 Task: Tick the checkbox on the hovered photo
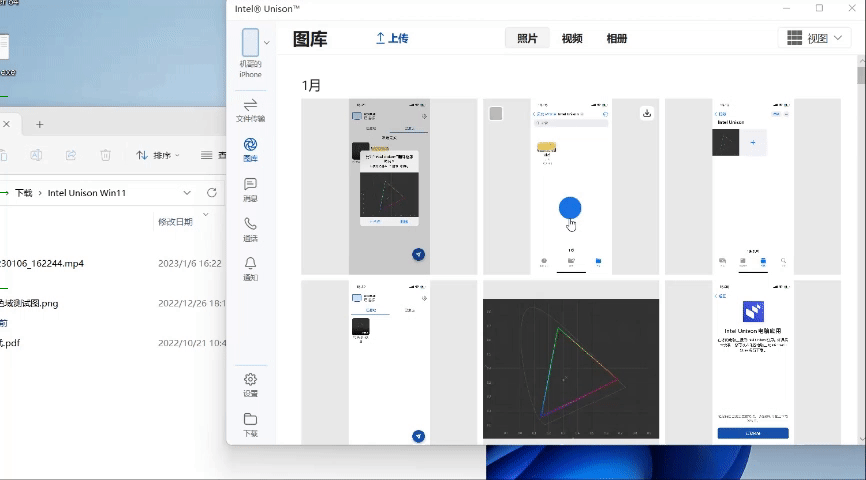(x=496, y=113)
